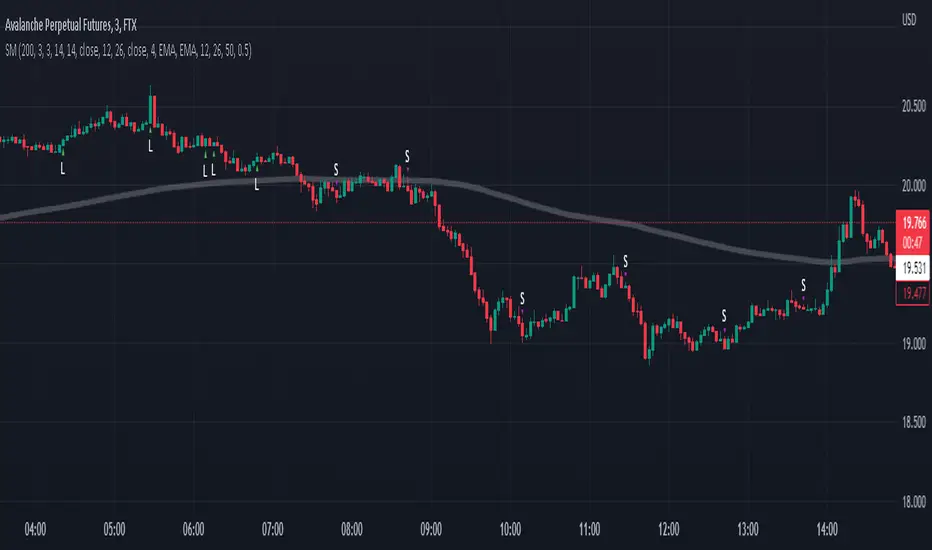Screen dimensions: 932x550
Task: Select the 14:00 time axis label
Action: [x=827, y=527]
